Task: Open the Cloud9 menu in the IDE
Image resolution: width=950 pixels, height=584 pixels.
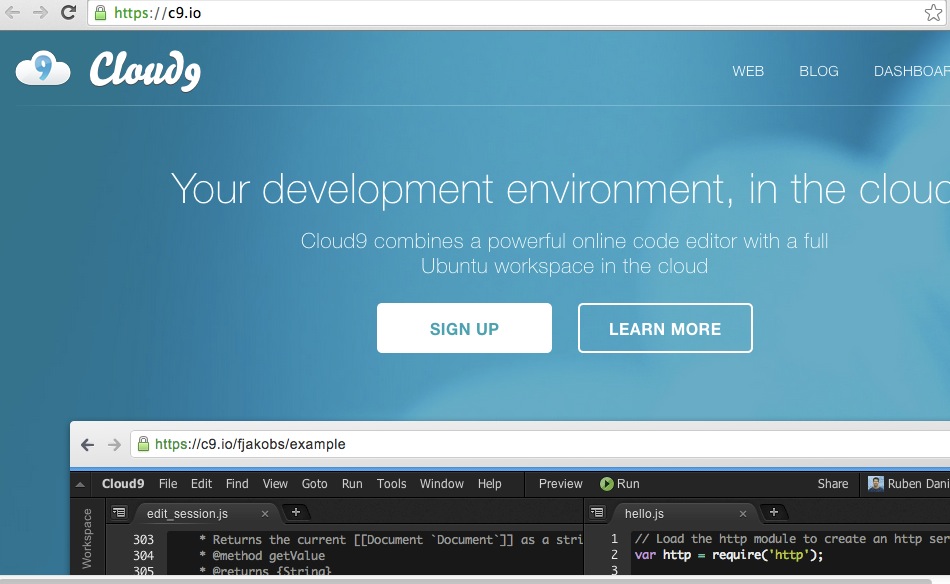Action: (123, 483)
